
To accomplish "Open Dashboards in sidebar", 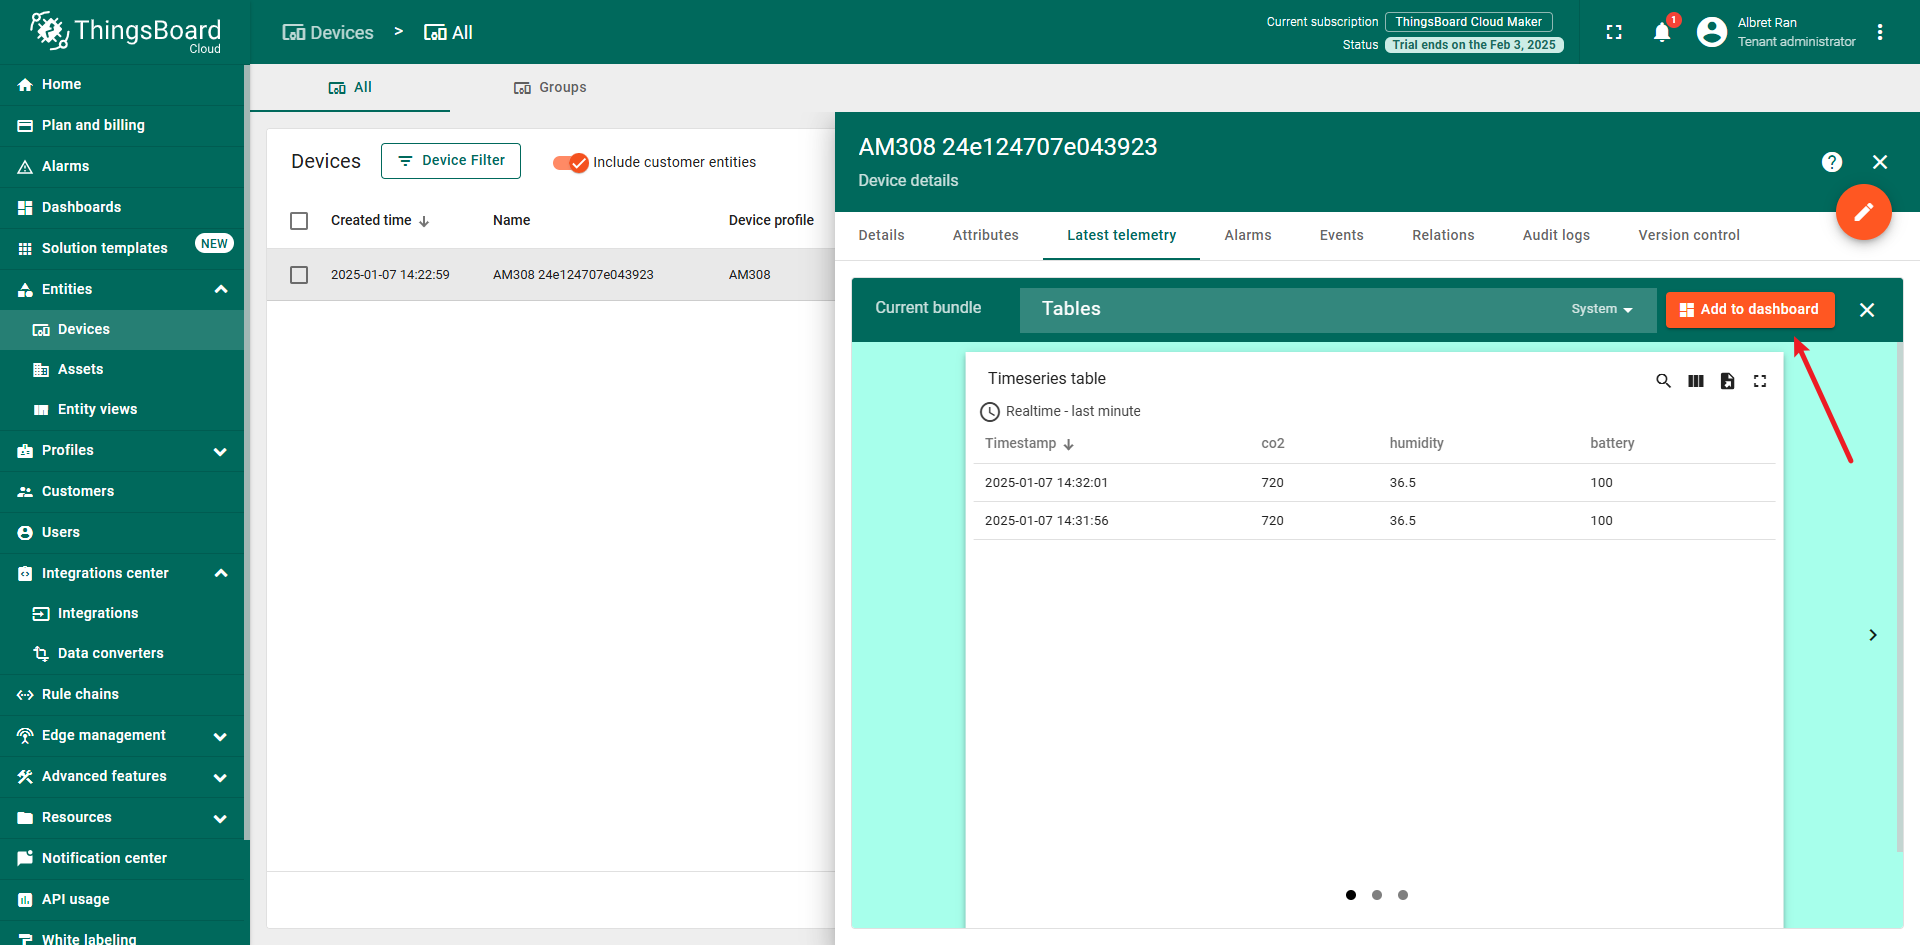I will tap(122, 208).
